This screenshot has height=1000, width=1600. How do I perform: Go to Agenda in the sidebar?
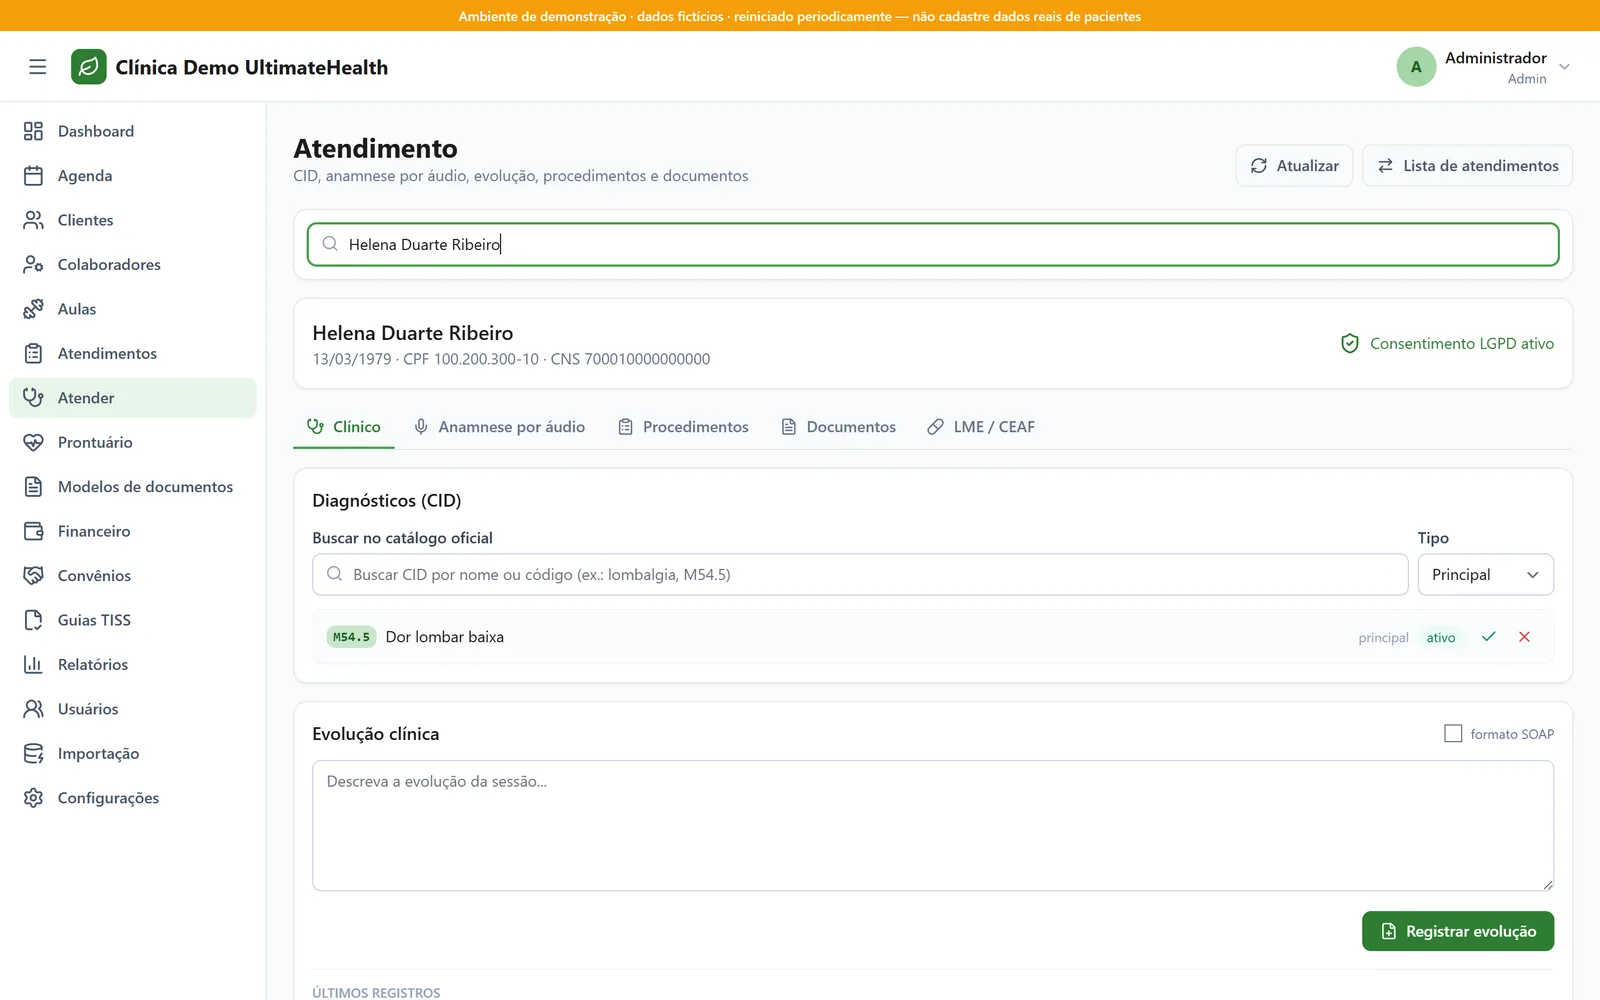[x=133, y=176]
